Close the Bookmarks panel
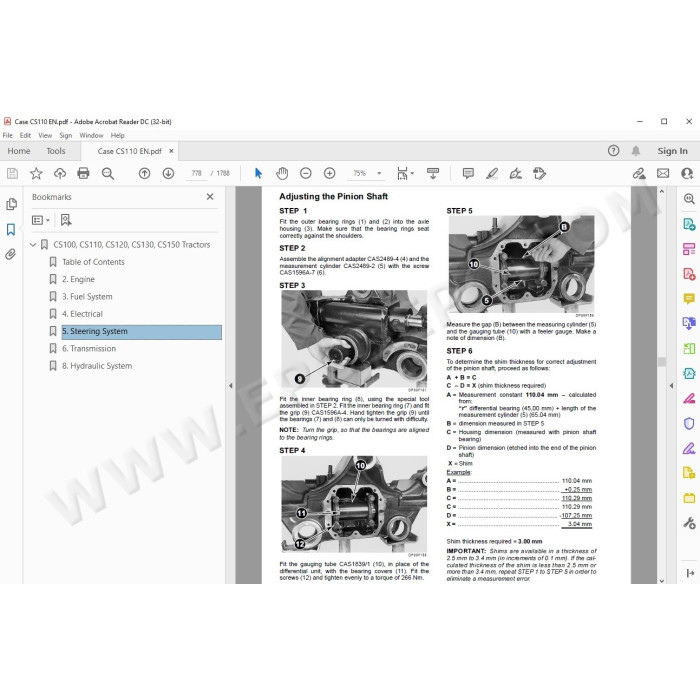700x700 pixels. [x=210, y=197]
